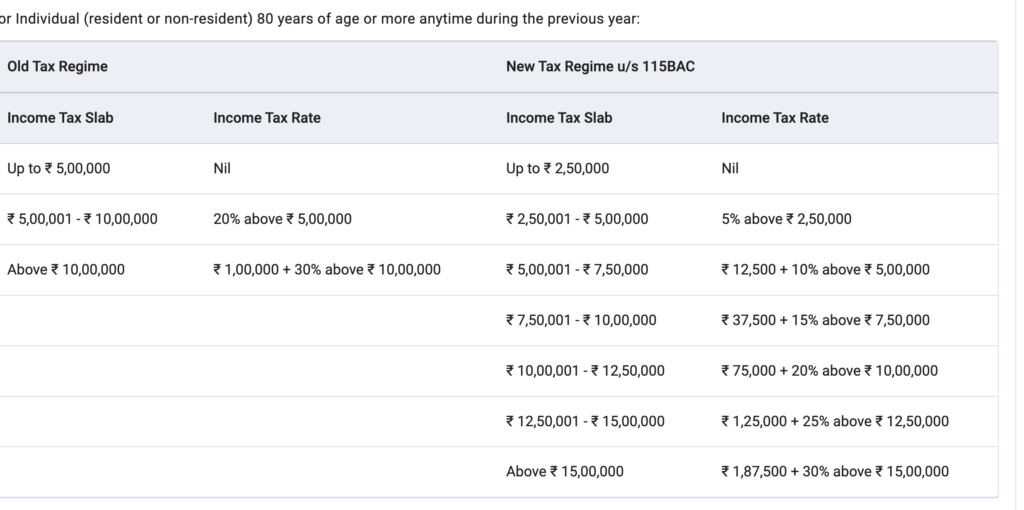Click the Up to ₹ 5,00,000 slab cell

59,168
